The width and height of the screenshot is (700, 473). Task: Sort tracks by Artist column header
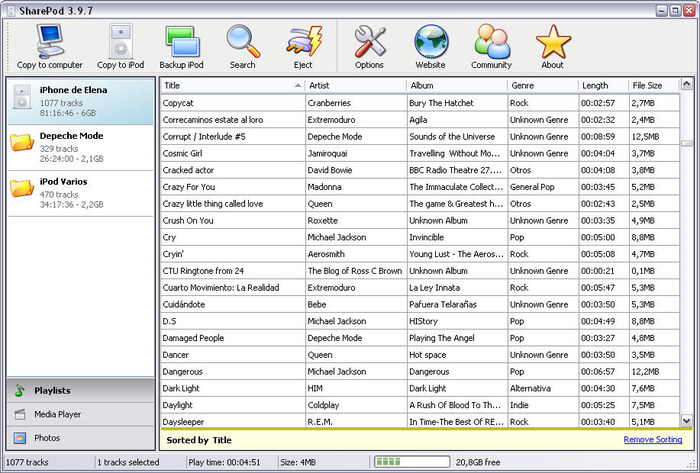pos(355,86)
